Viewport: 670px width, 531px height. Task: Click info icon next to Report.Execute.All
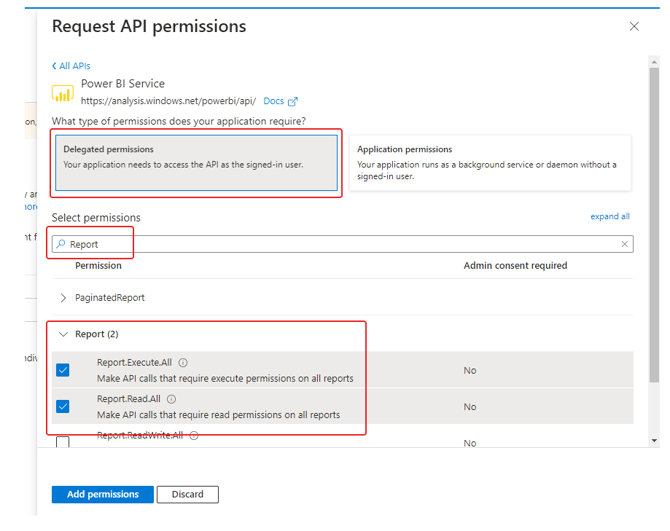coord(183,363)
